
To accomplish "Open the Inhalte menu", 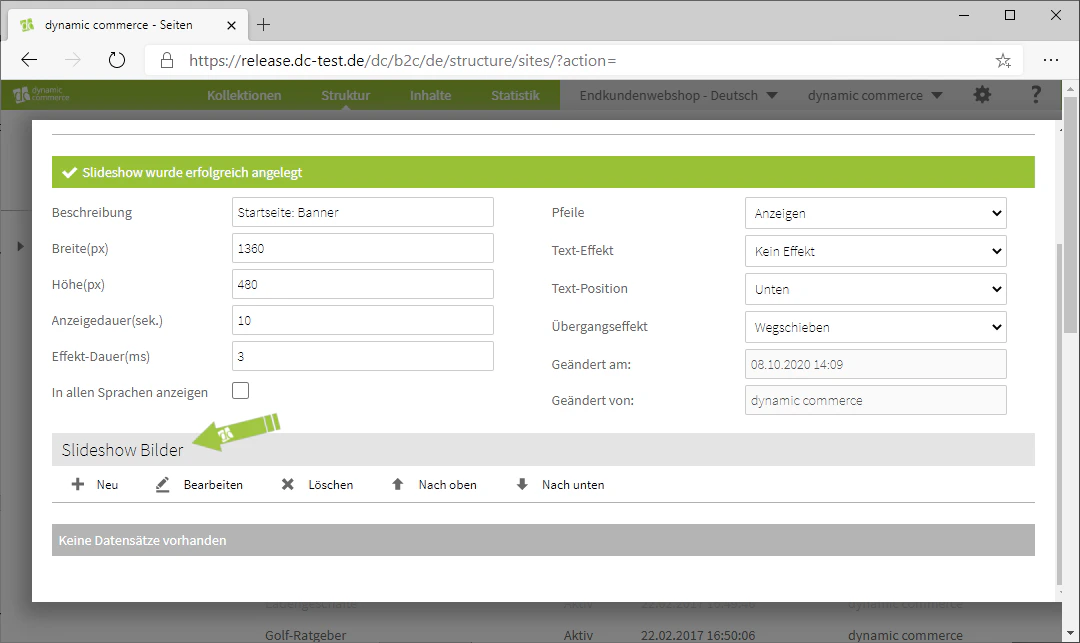I will point(430,95).
